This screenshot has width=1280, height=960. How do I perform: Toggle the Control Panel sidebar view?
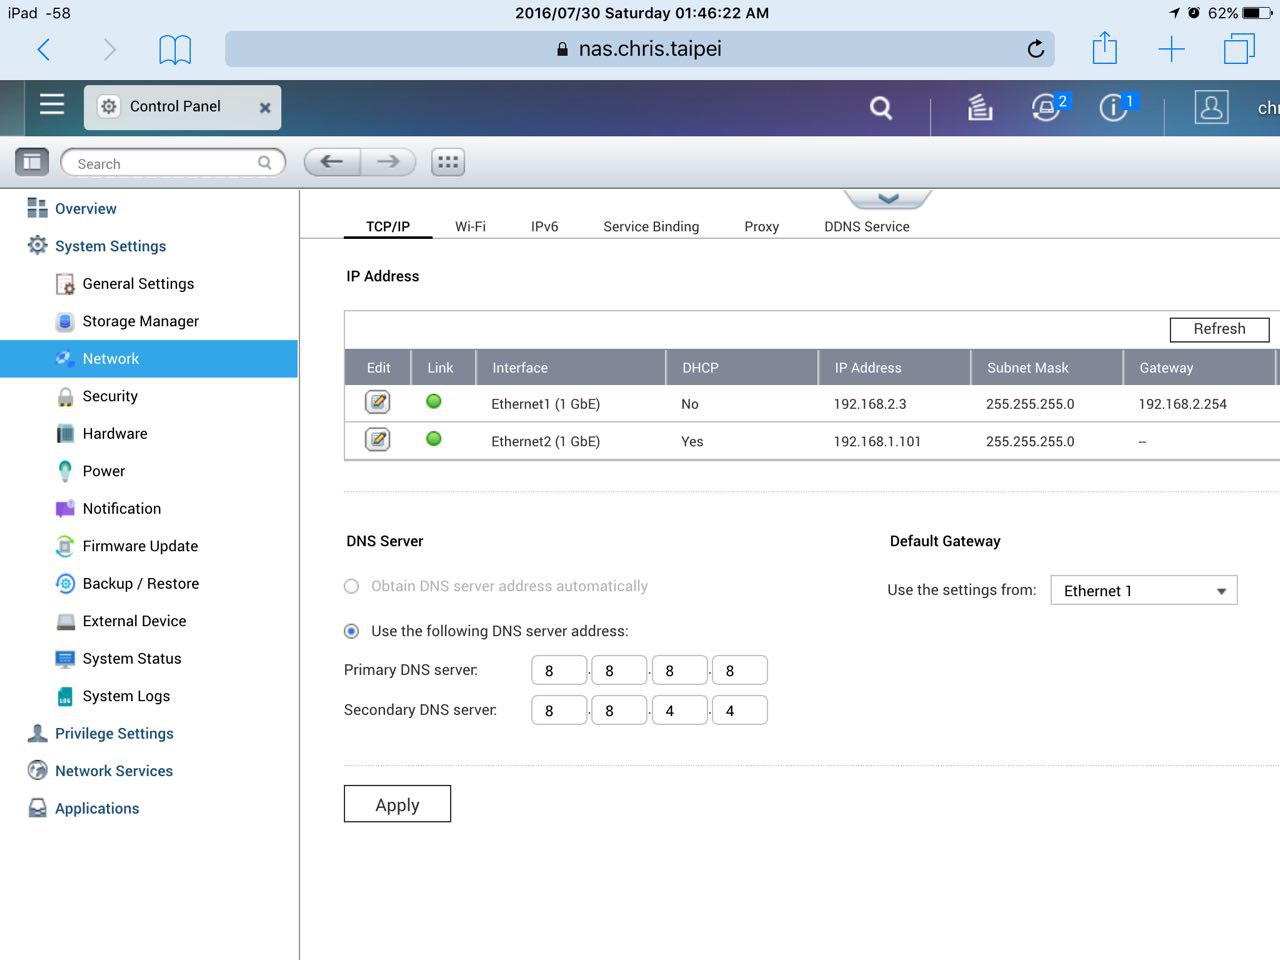click(32, 162)
